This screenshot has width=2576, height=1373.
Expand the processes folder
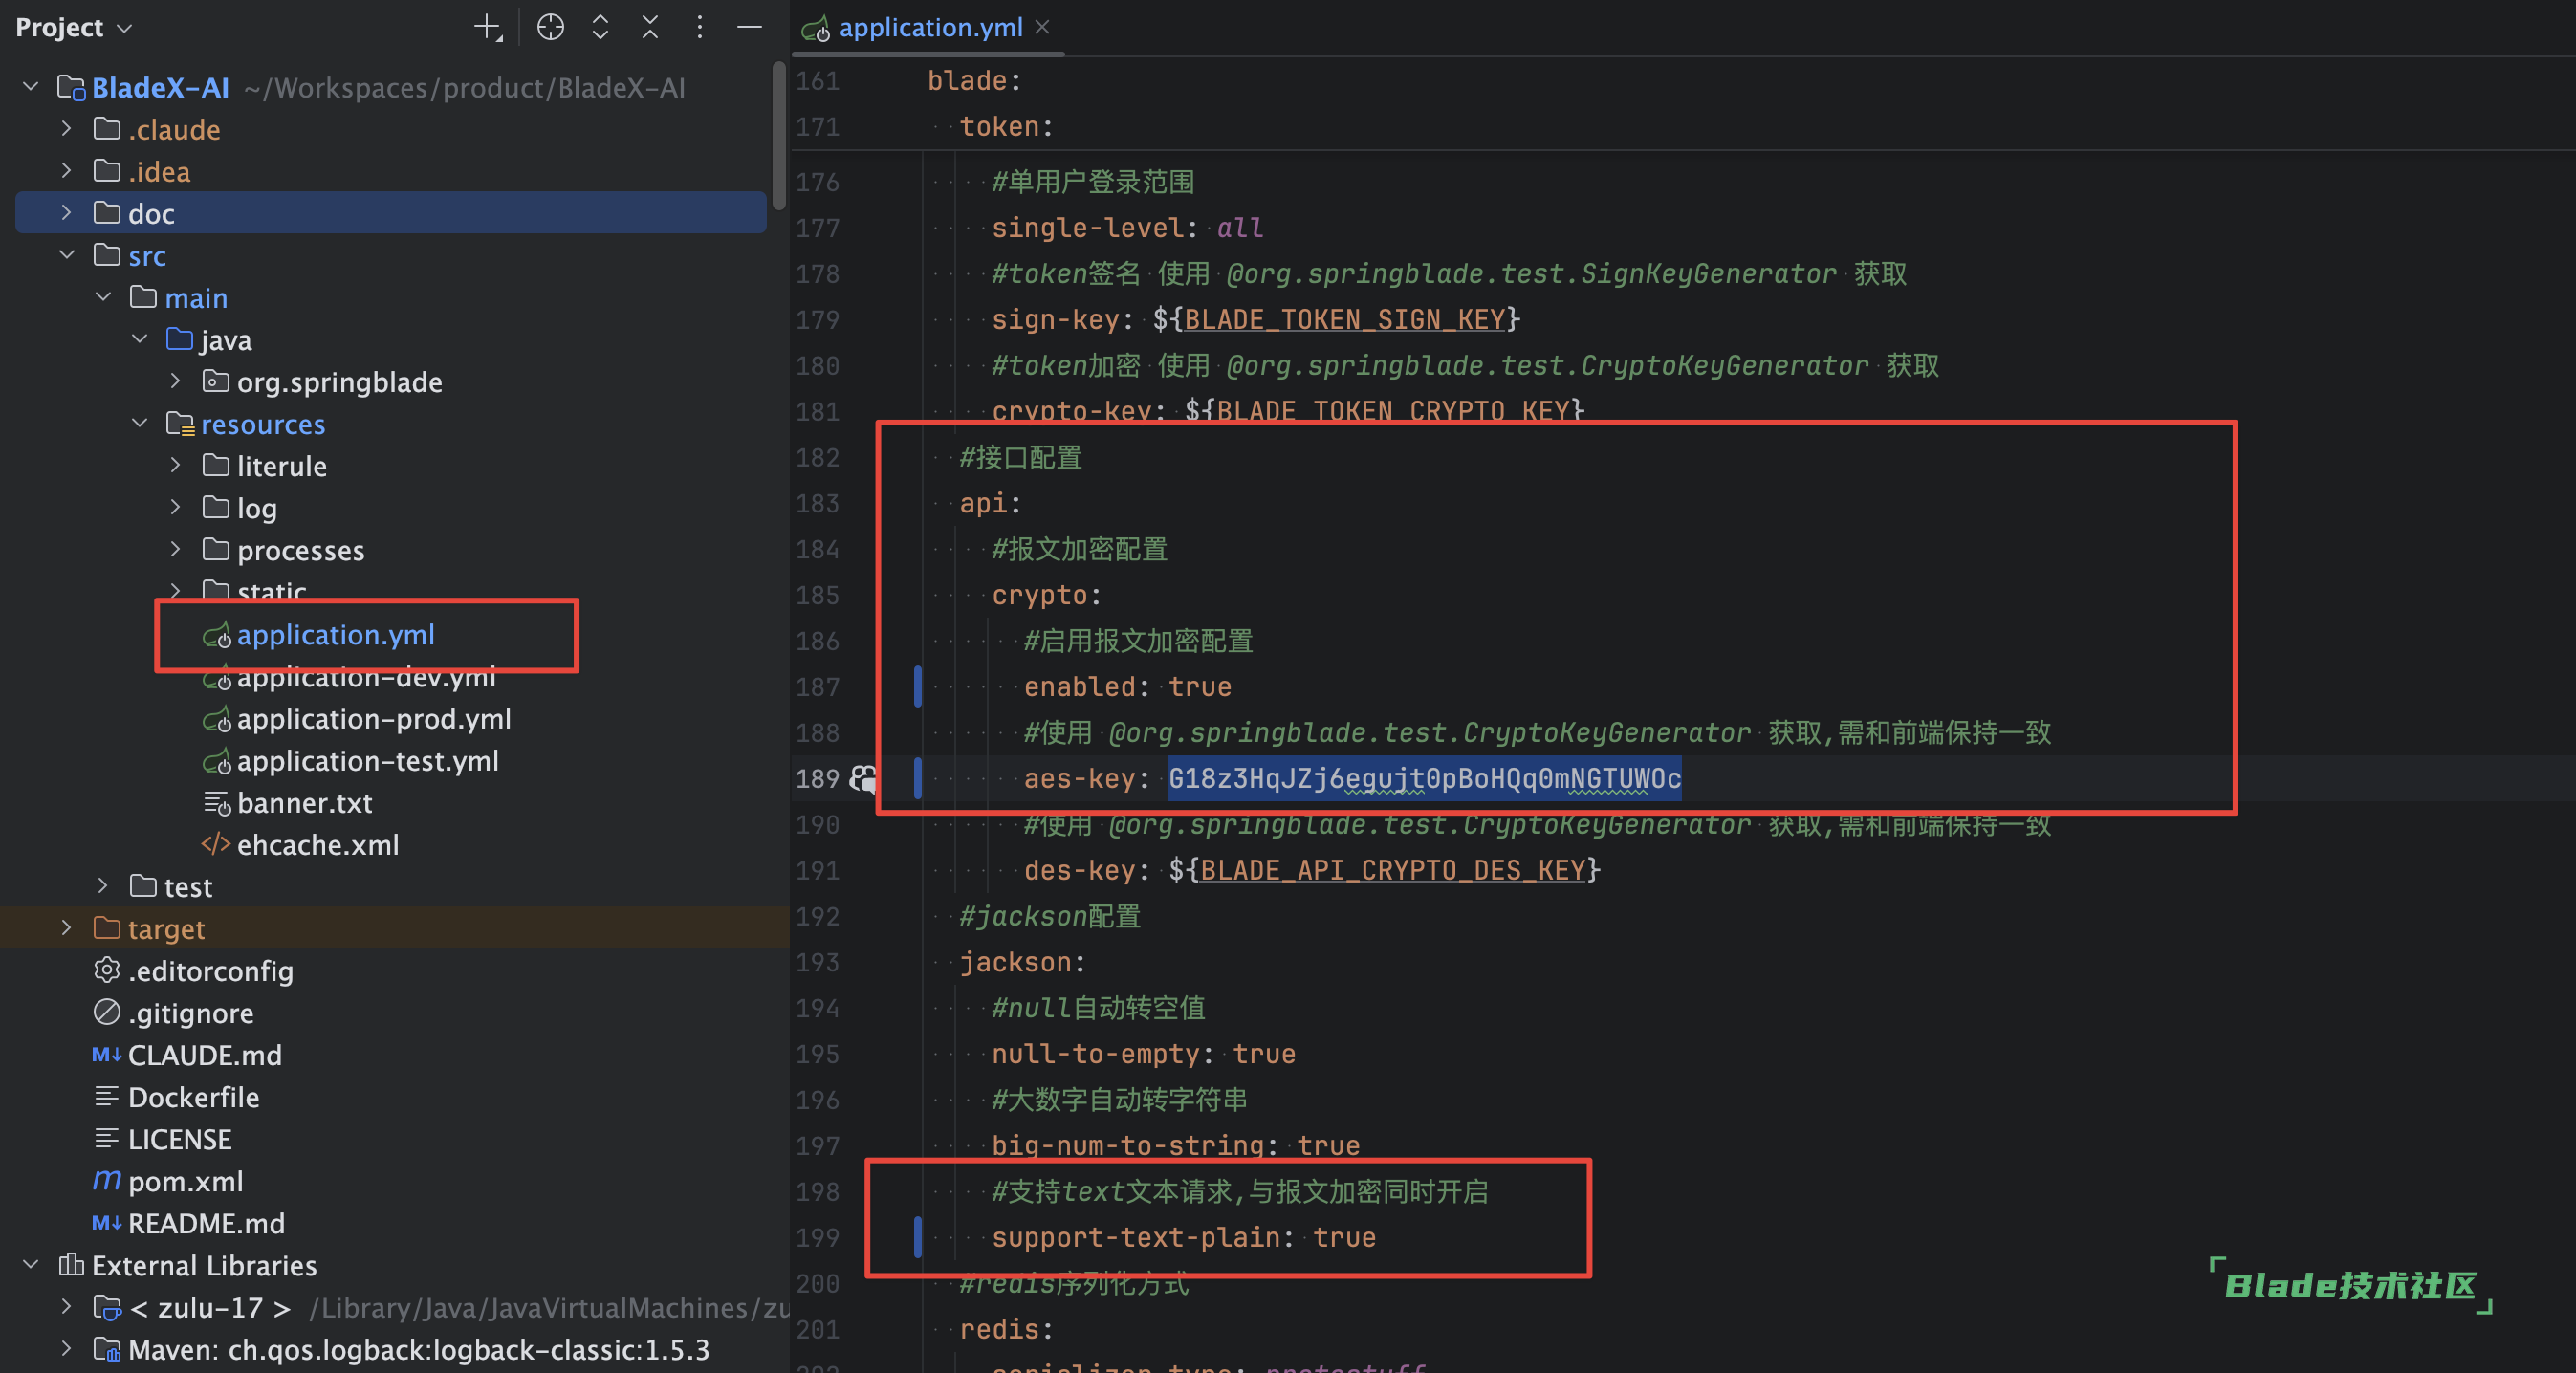point(176,550)
